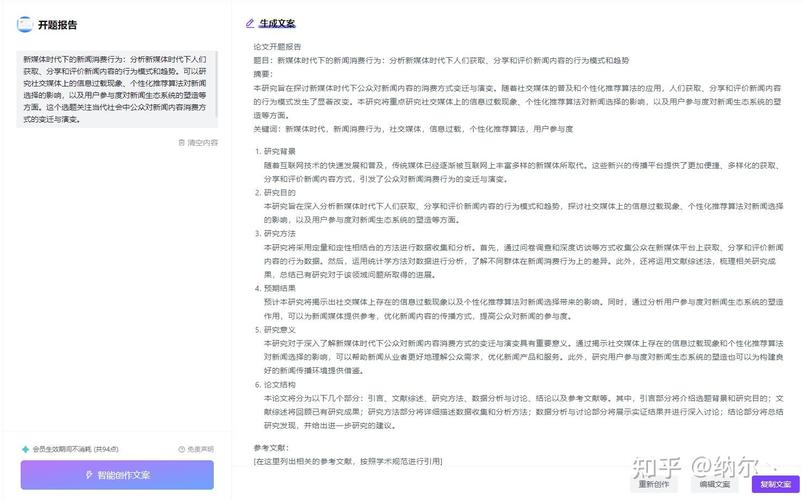This screenshot has height=500, width=803.
Task: Click the purple 复制文案 button
Action: [775, 484]
